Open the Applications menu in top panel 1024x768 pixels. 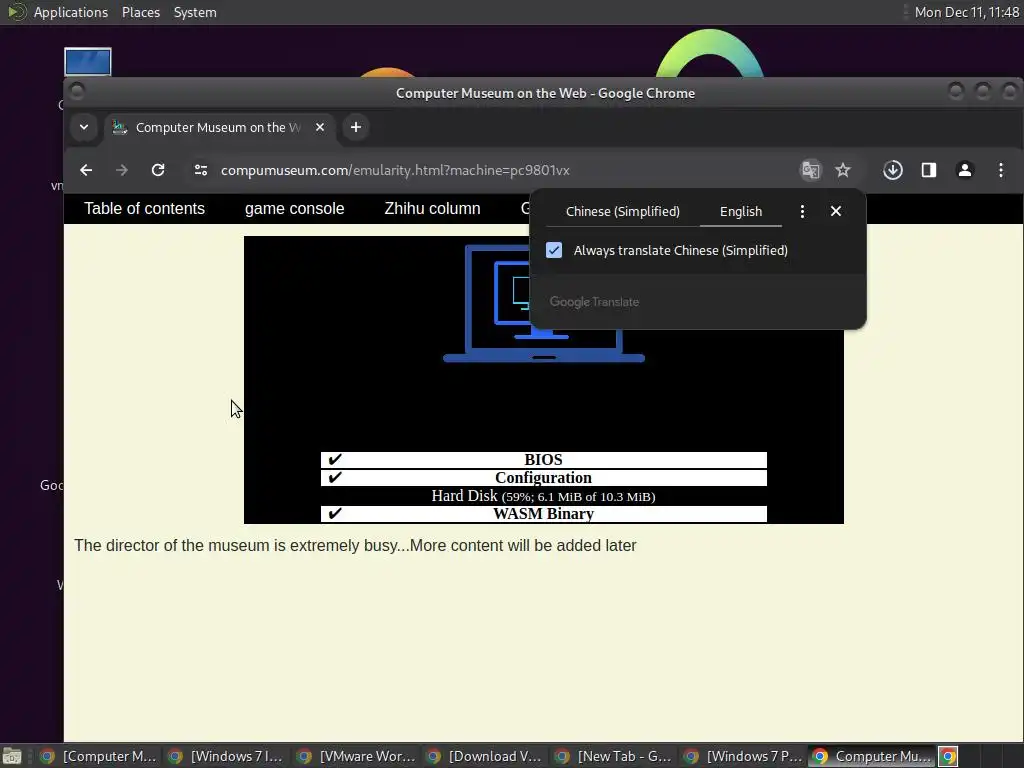coord(71,12)
